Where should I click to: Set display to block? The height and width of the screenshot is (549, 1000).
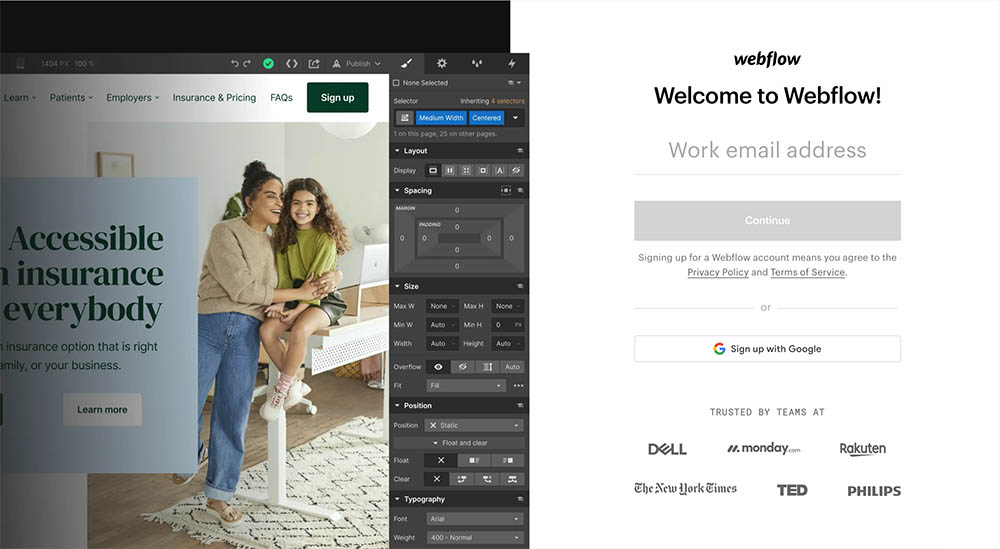pos(433,170)
